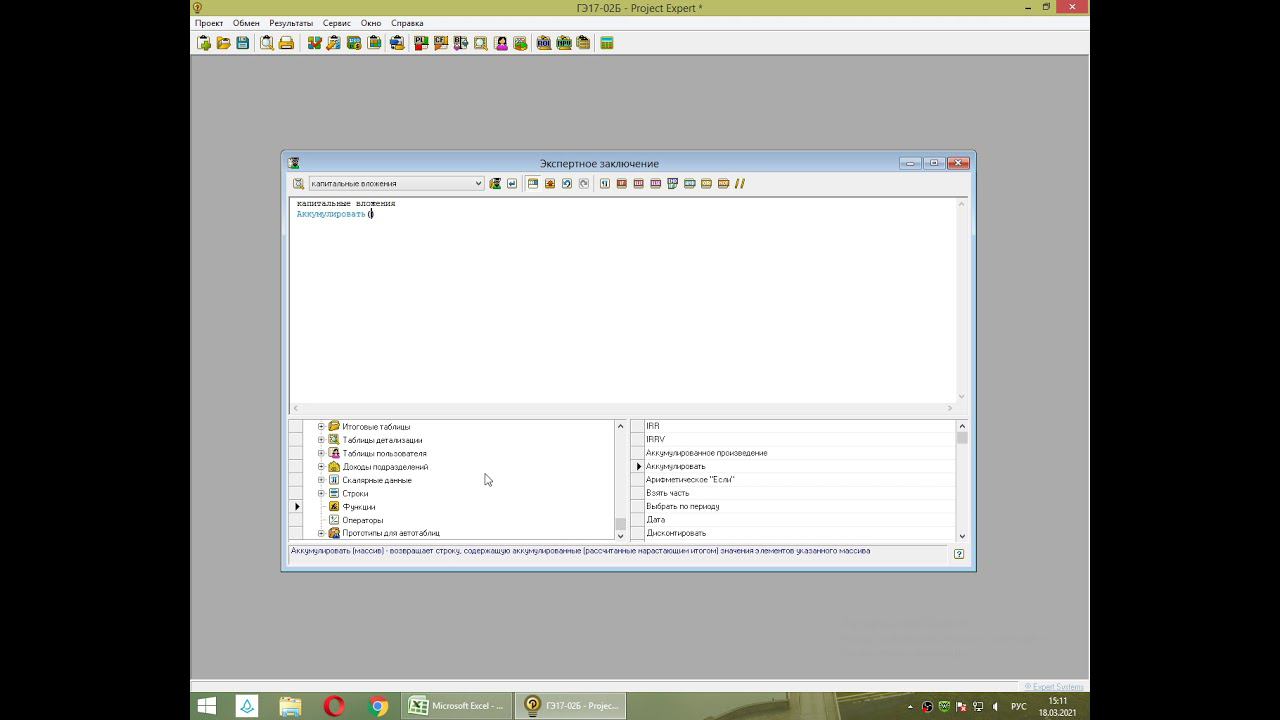Viewport: 1280px width, 720px height.
Task: Click the volume icon in system tray
Action: [x=995, y=706]
